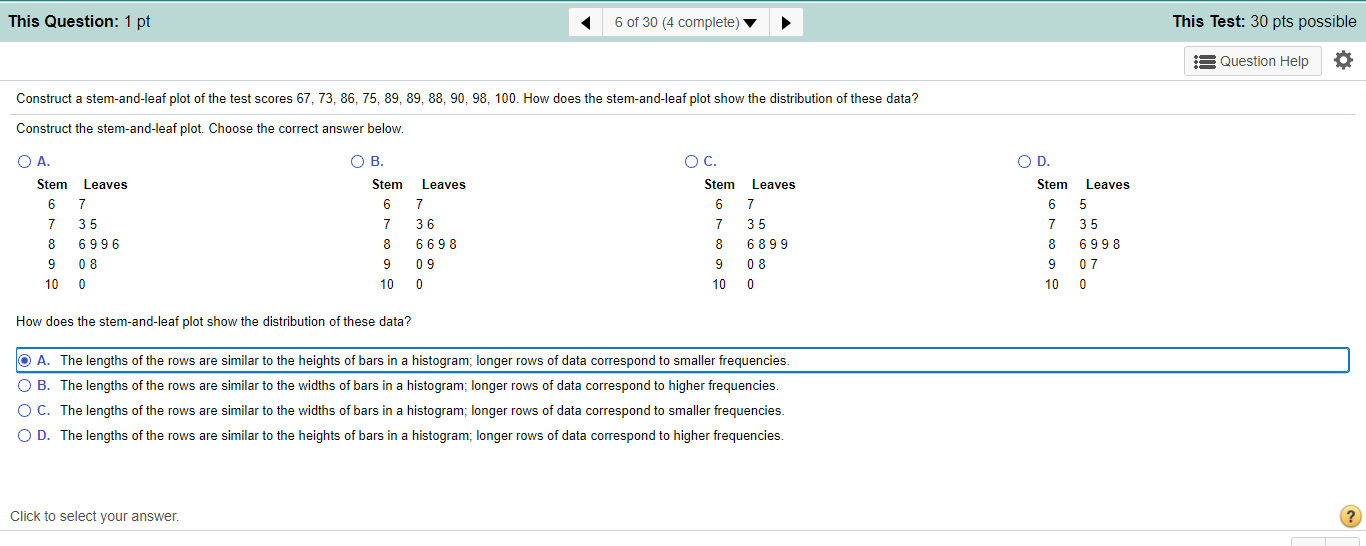The image size is (1366, 546).
Task: Click stem '10' in option A
Action: point(52,284)
